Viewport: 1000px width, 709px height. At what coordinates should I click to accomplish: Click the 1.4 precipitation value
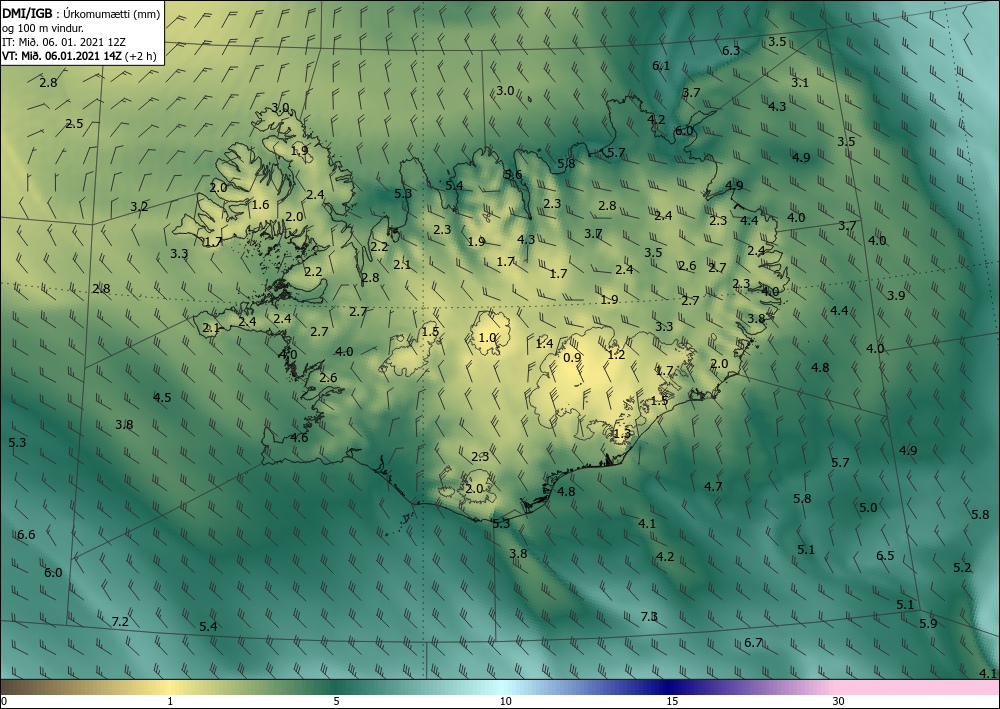544,344
